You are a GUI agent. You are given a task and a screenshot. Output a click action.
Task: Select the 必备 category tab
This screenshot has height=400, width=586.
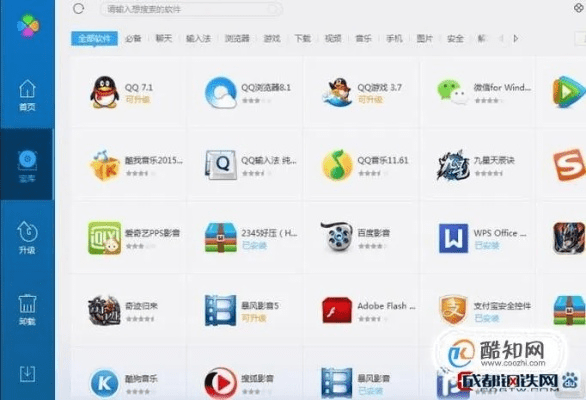(x=133, y=38)
